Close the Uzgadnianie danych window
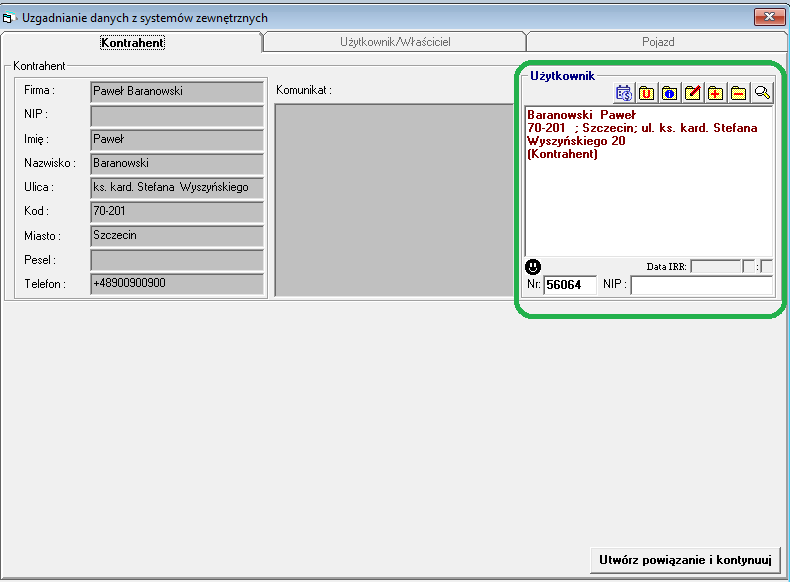 click(768, 17)
